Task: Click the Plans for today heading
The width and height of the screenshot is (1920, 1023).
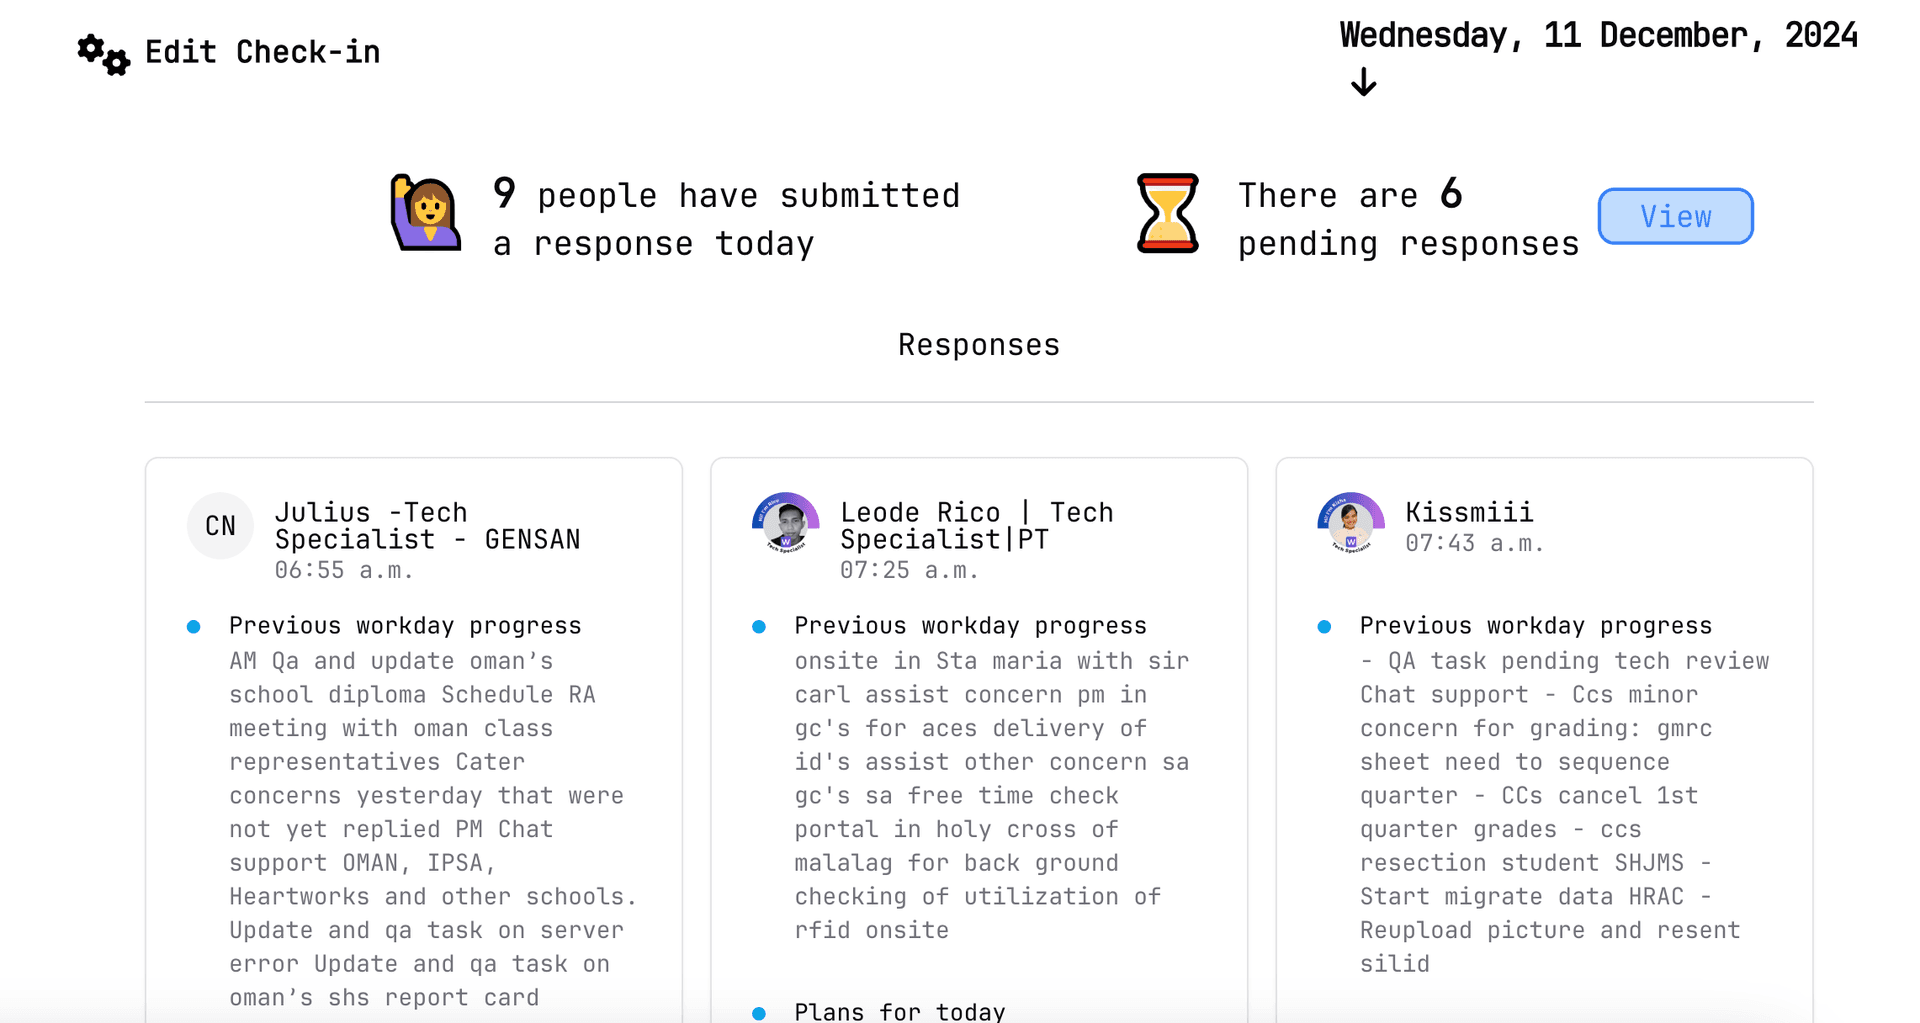Action: (x=899, y=1011)
